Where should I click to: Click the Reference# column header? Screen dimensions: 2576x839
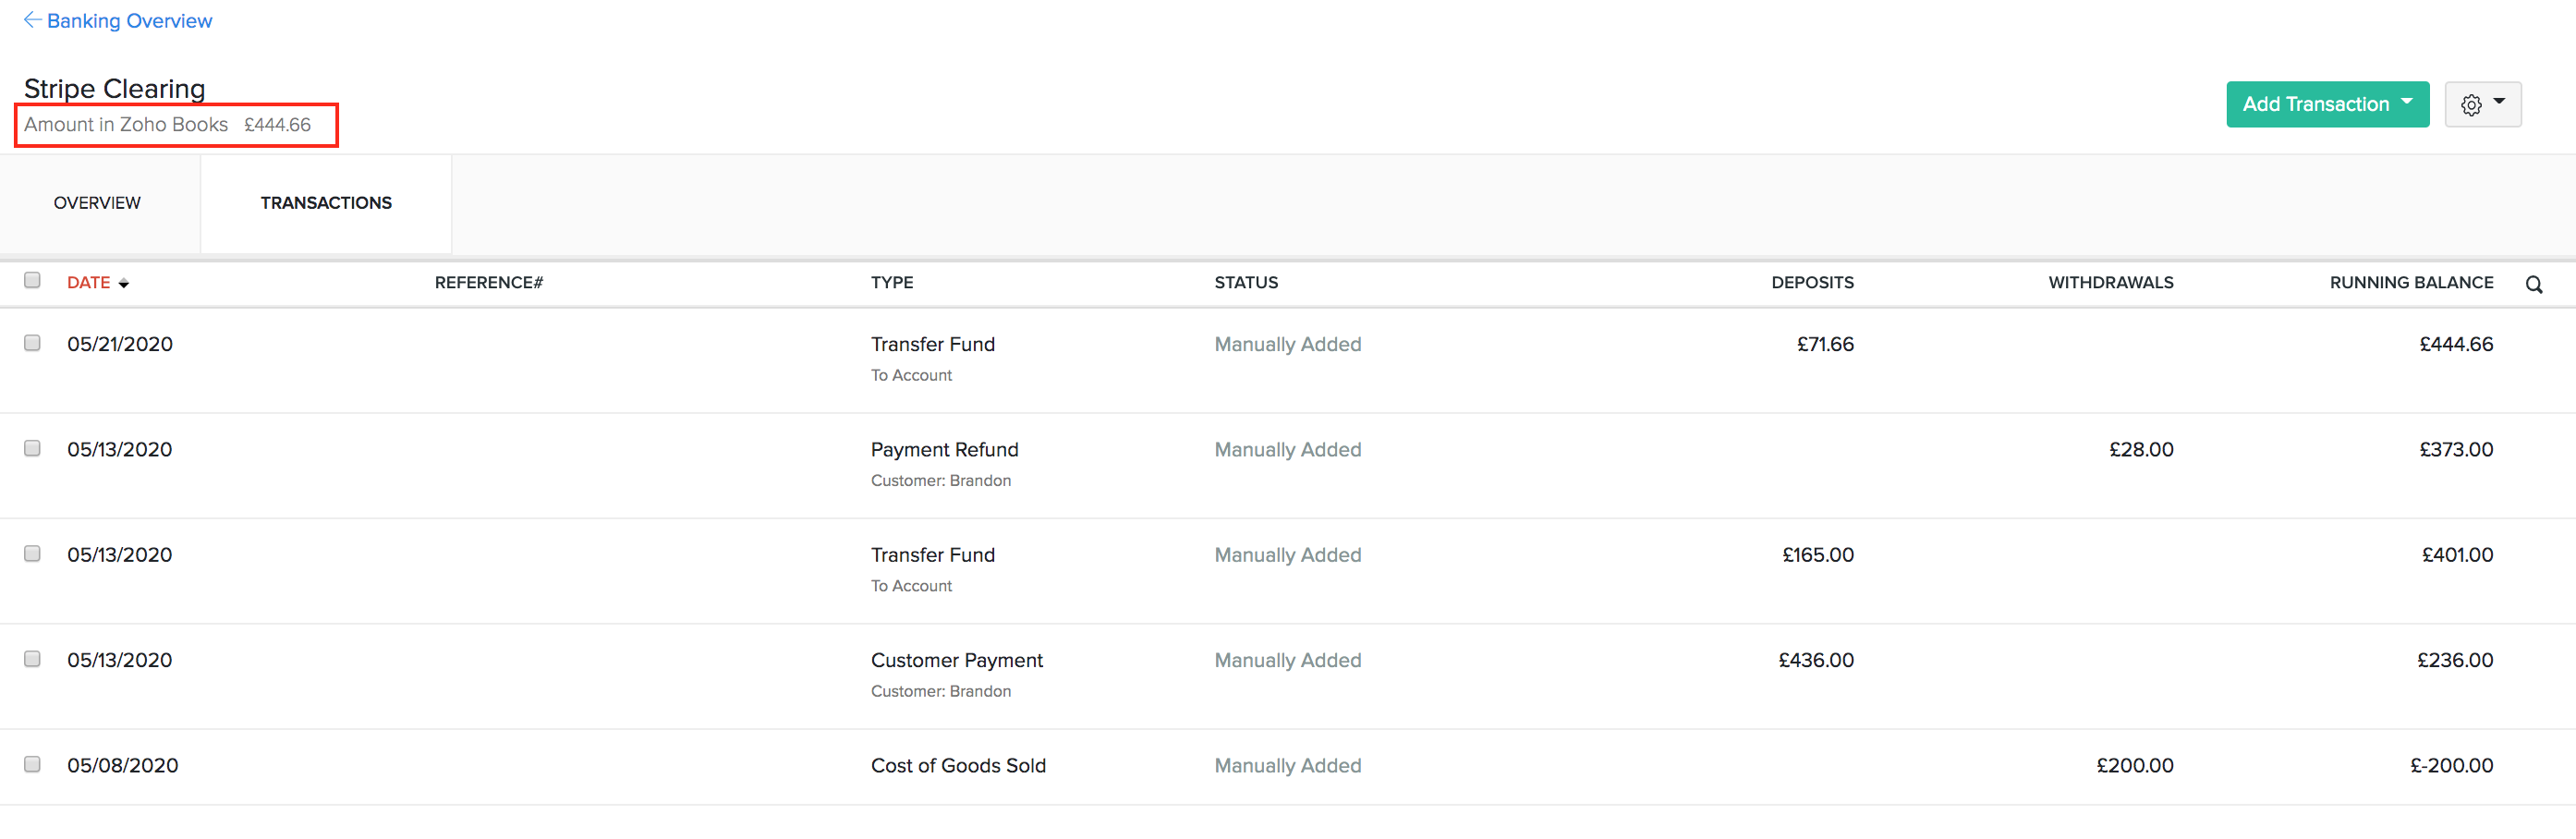click(x=489, y=282)
